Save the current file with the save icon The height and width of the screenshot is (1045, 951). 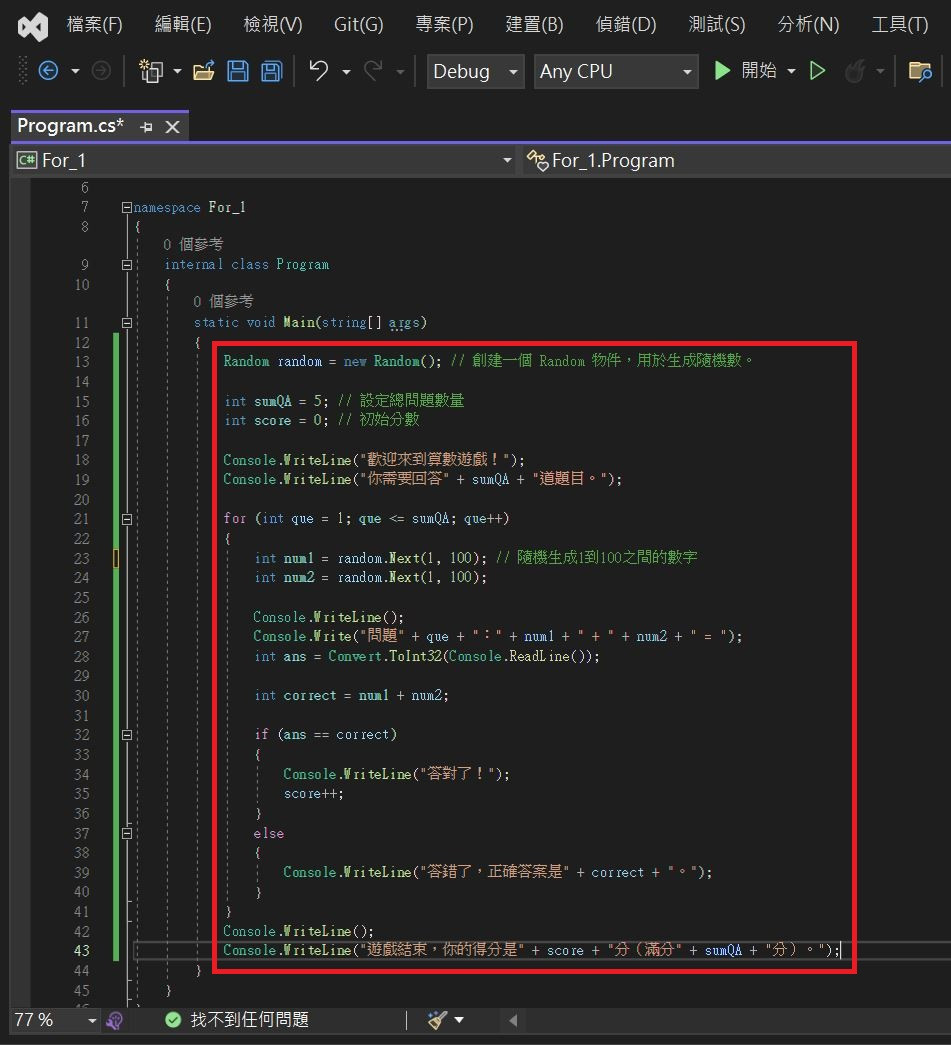(x=238, y=71)
